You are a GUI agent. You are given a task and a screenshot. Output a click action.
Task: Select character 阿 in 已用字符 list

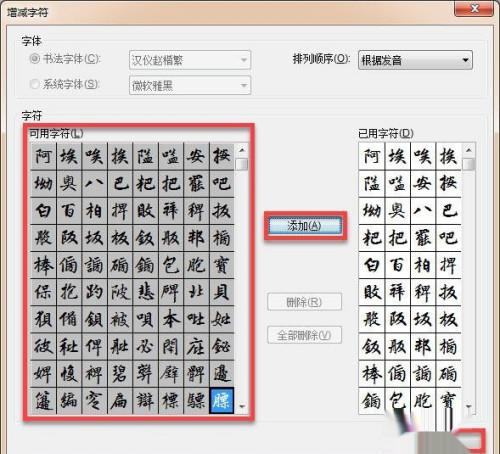click(372, 156)
